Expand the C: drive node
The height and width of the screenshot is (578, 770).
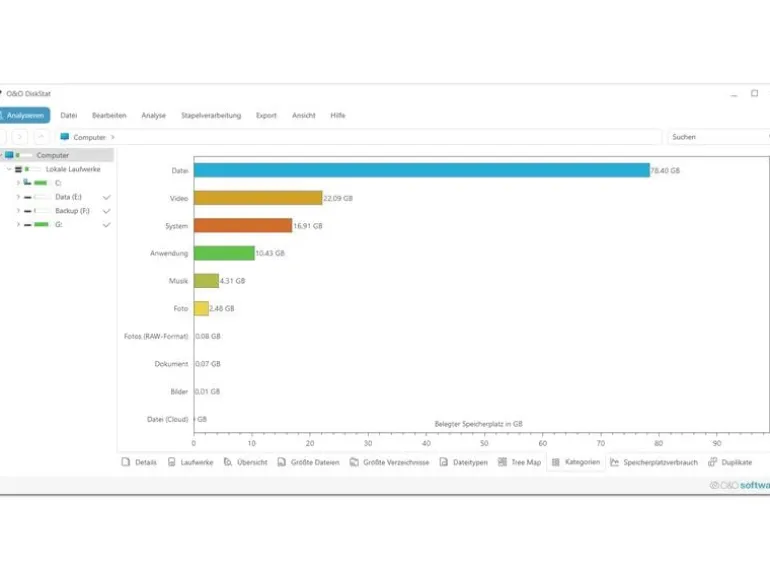pos(18,183)
